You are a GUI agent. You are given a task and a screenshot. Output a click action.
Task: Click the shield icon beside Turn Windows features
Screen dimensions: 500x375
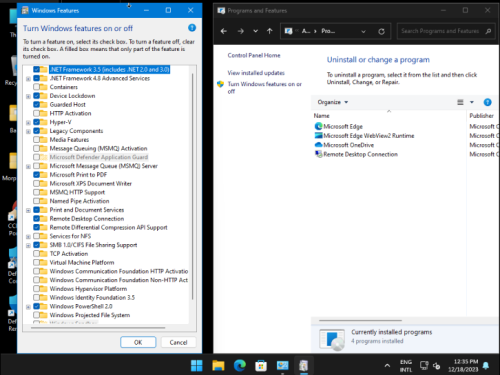pyautogui.click(x=220, y=84)
